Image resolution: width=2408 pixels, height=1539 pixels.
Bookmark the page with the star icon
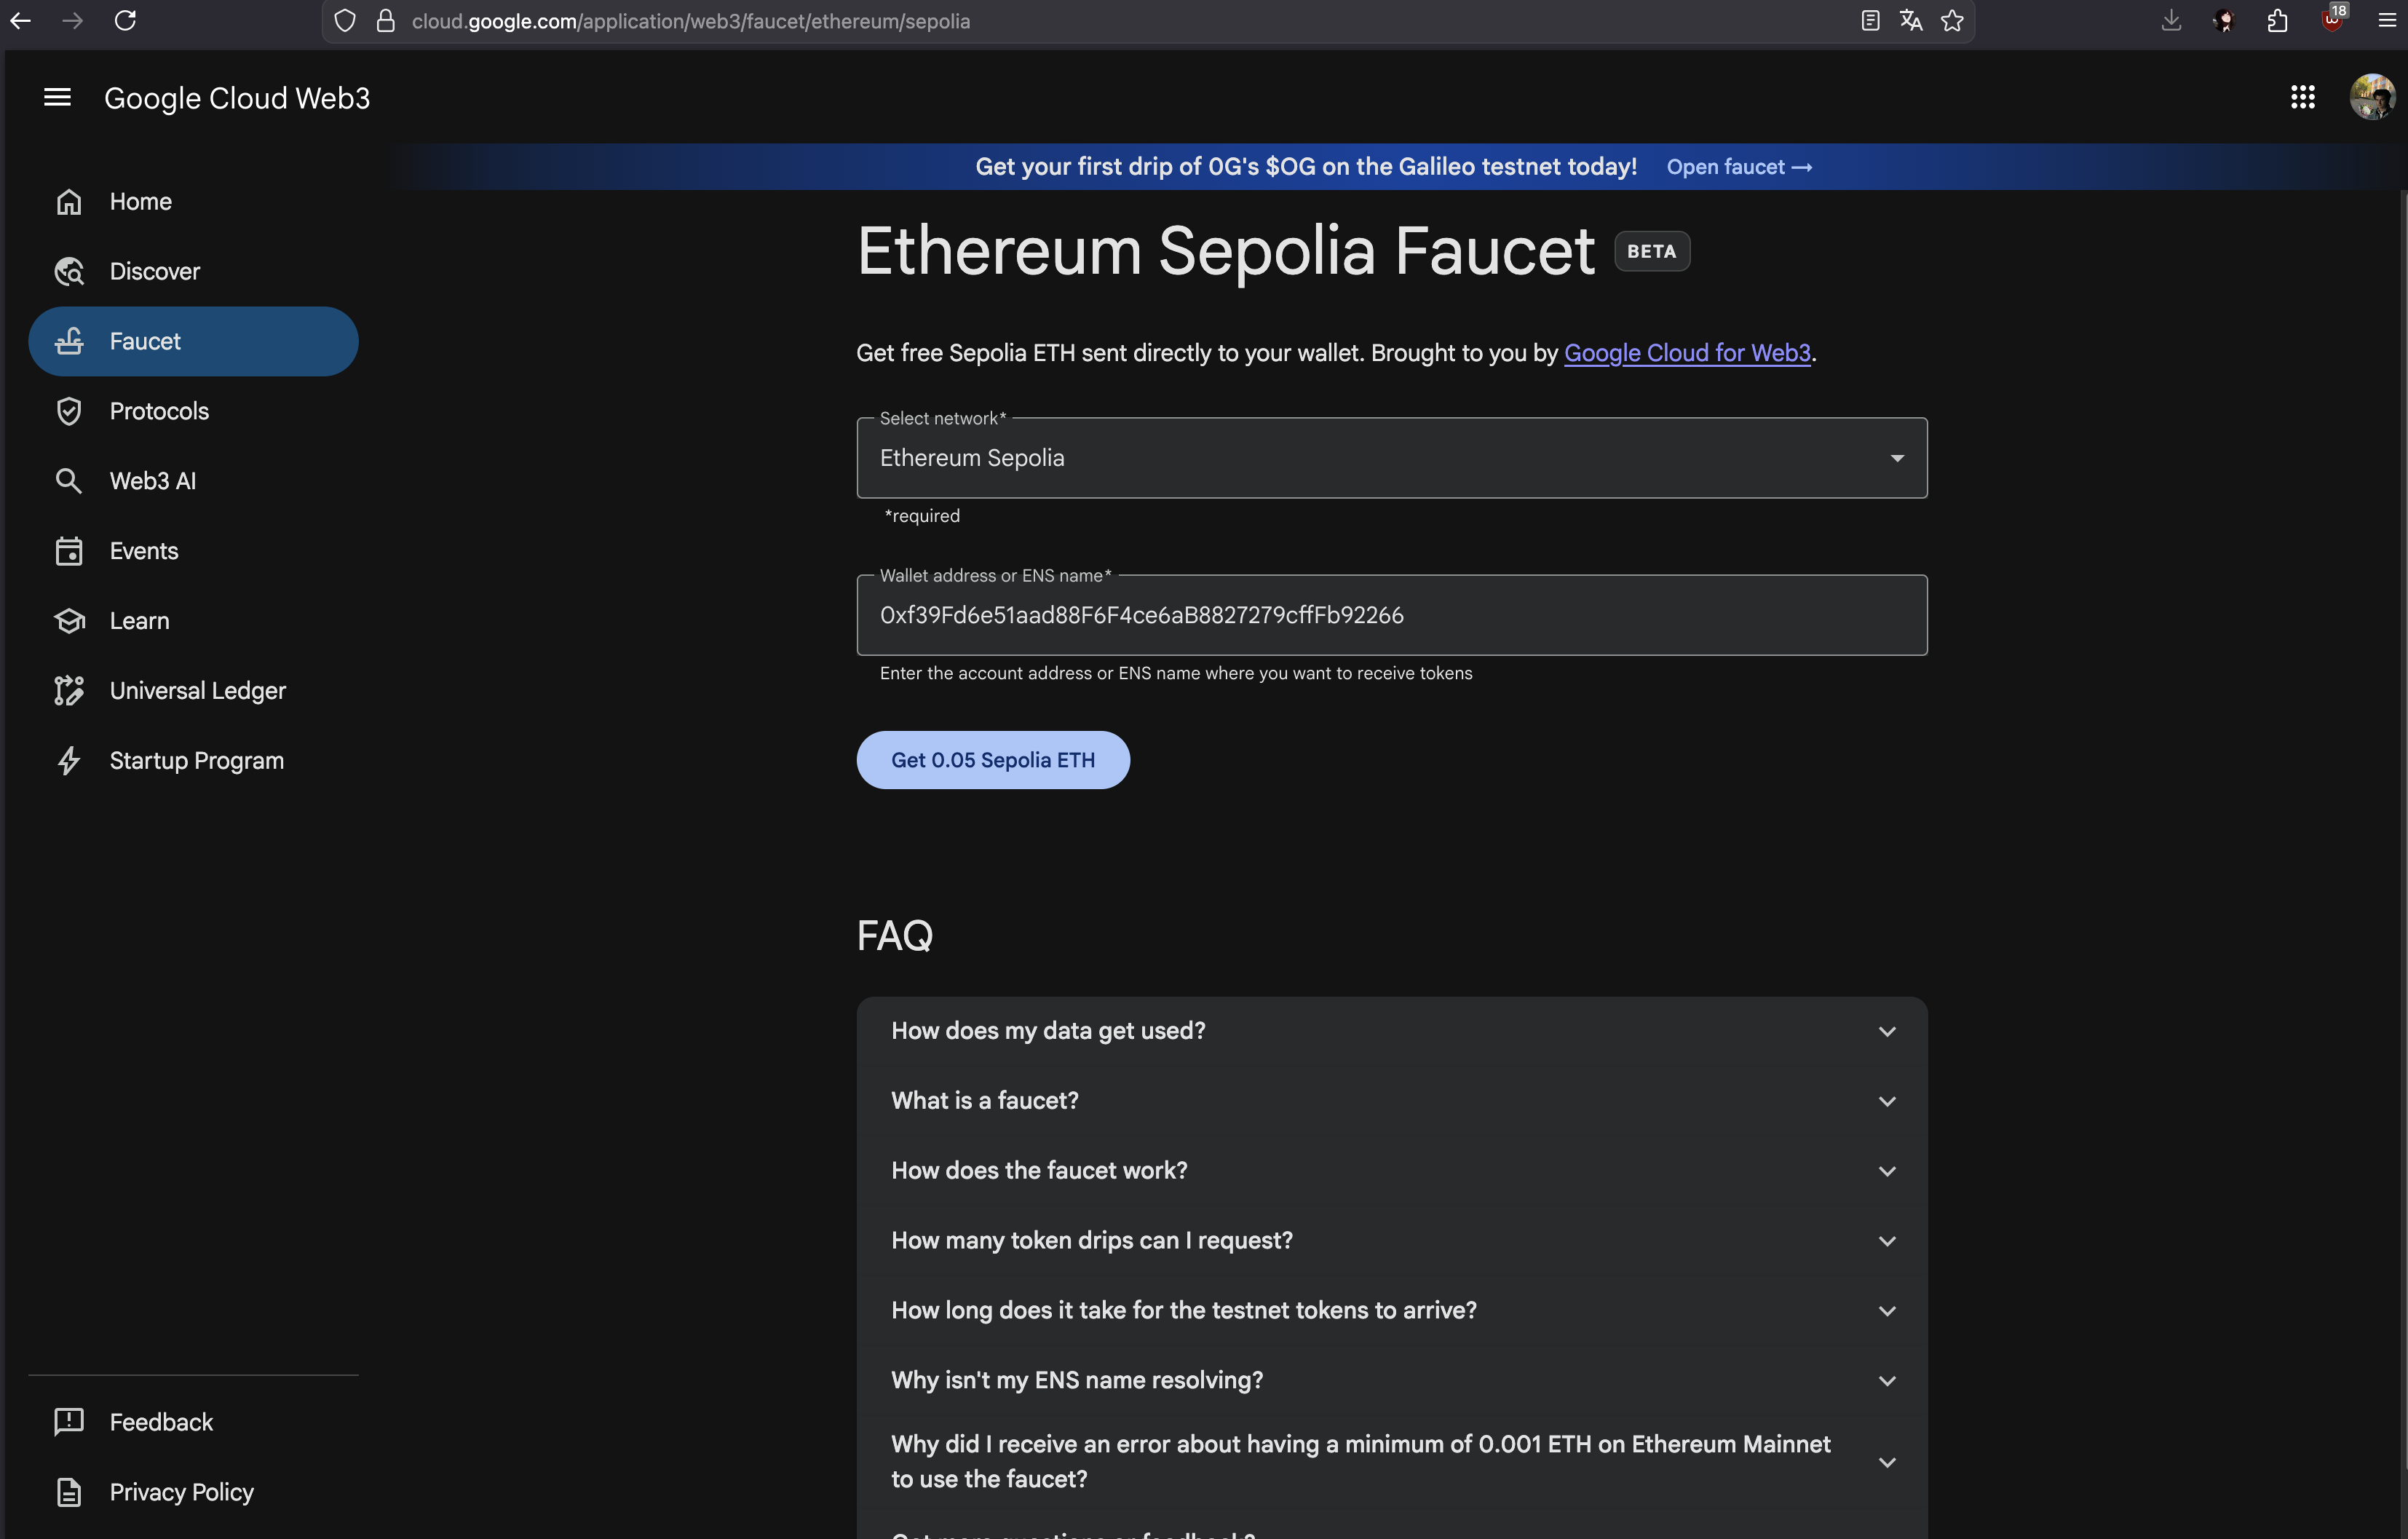(1952, 20)
